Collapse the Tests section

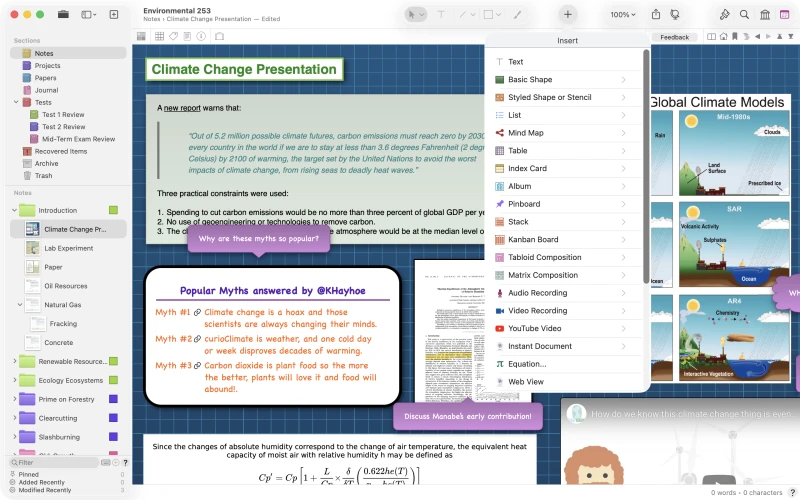(x=16, y=102)
